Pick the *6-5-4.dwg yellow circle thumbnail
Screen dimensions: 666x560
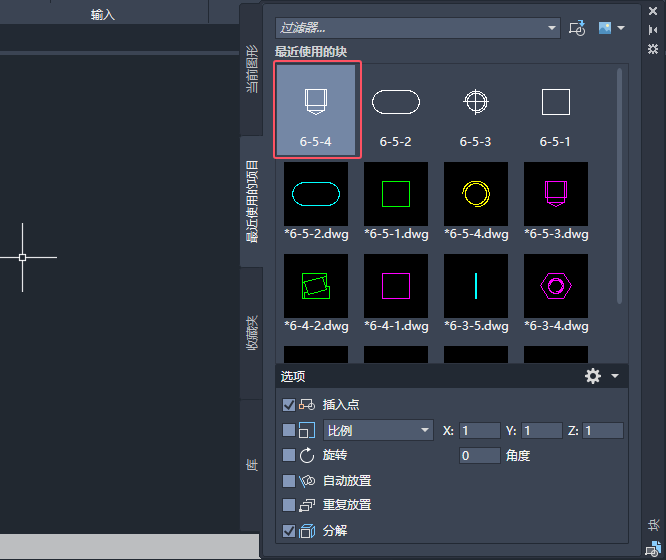click(x=476, y=201)
